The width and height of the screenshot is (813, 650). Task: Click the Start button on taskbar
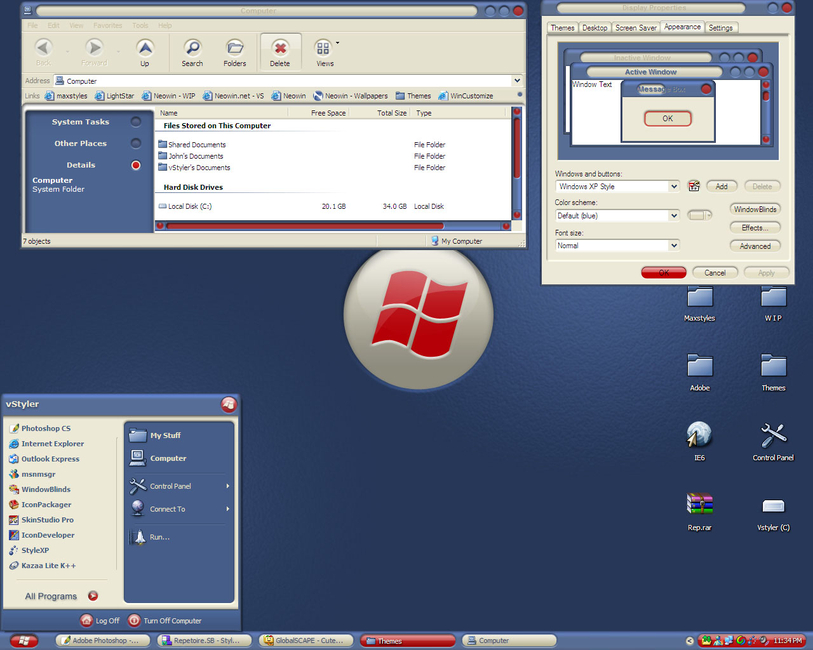24,641
